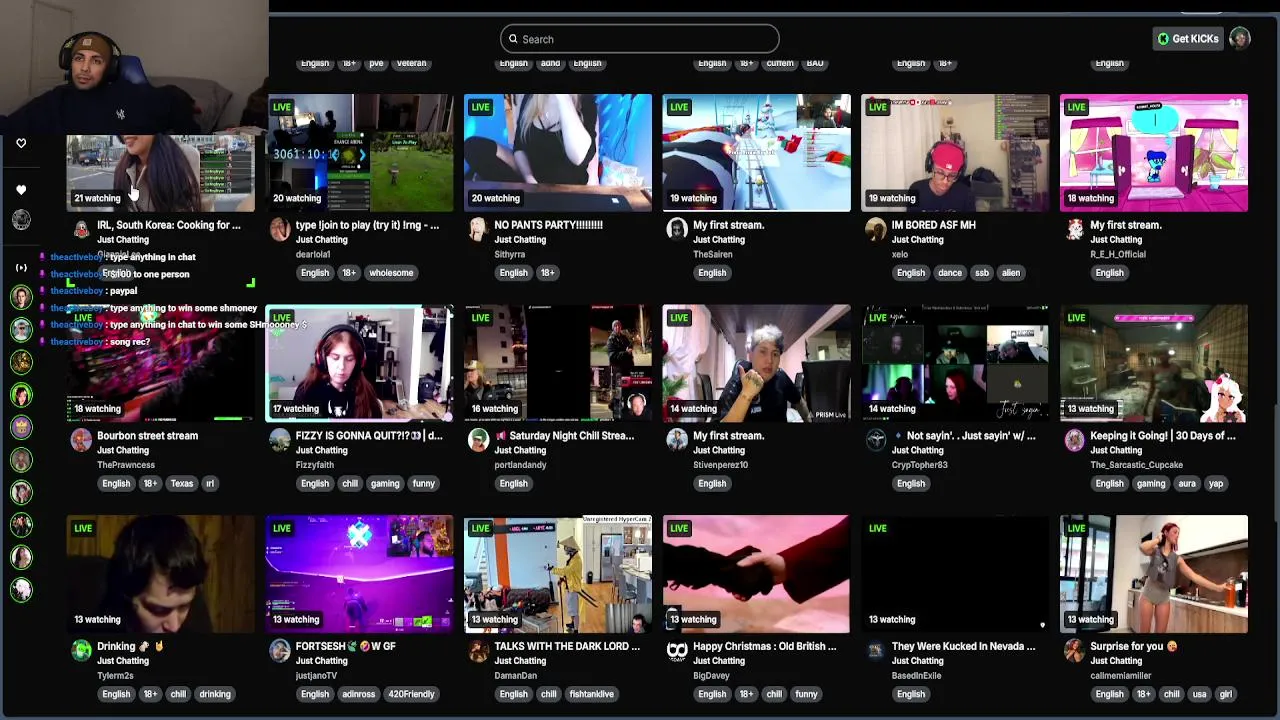Image resolution: width=1280 pixels, height=720 pixels.
Task: Click the alien tag under xelo
Action: pyautogui.click(x=1011, y=273)
